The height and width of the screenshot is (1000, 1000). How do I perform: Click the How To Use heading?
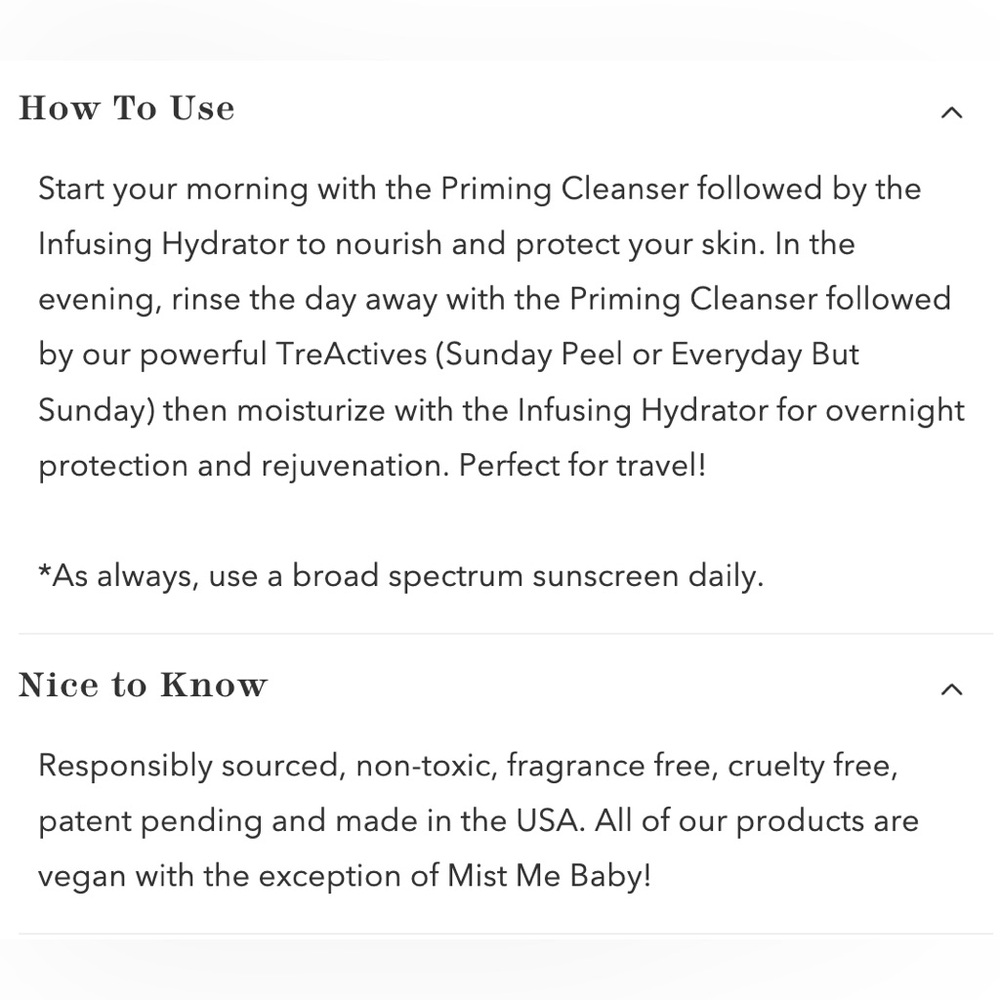click(127, 107)
